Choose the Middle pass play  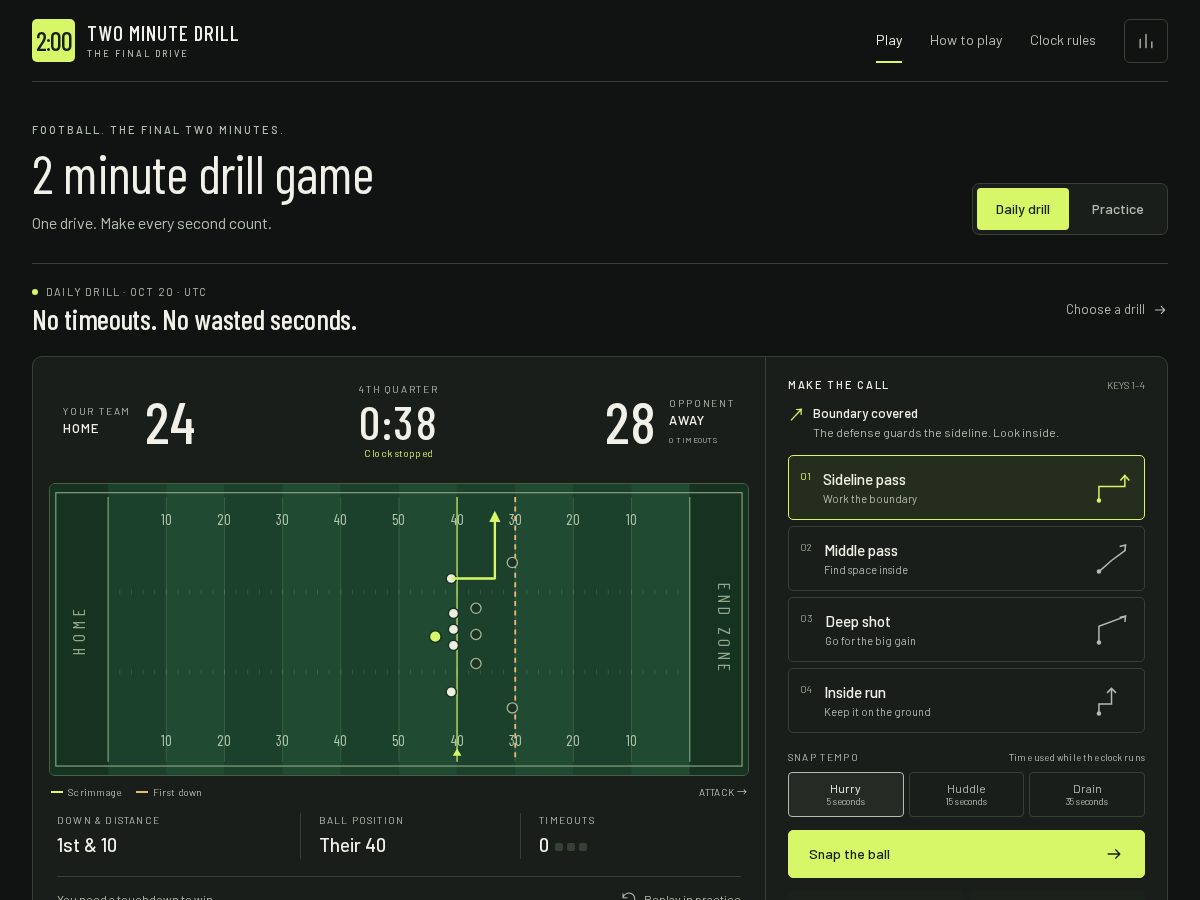966,559
